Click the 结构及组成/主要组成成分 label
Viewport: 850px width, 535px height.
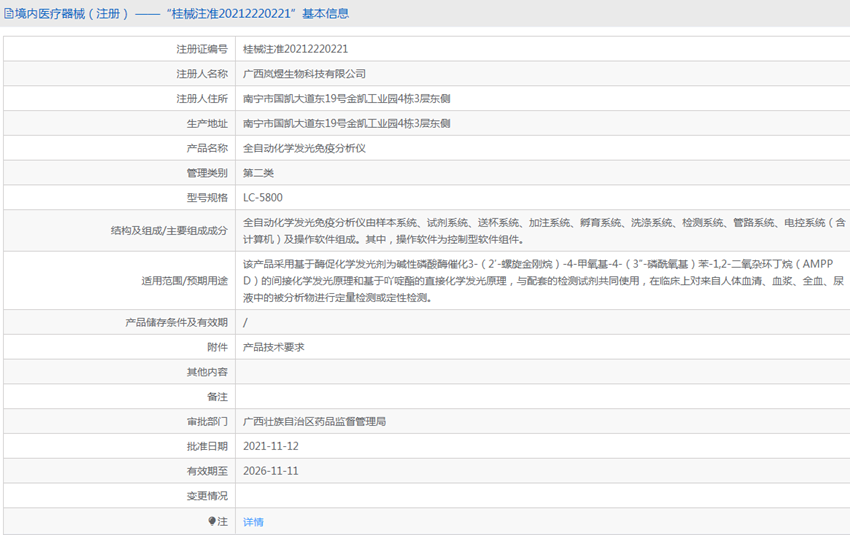click(169, 230)
